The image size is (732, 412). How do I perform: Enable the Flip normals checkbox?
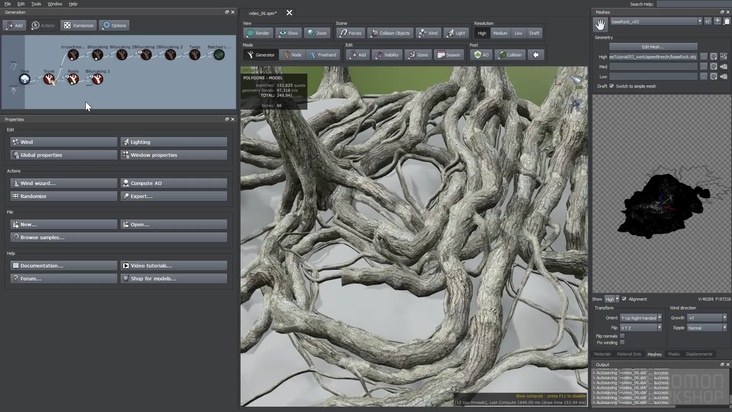pos(623,336)
